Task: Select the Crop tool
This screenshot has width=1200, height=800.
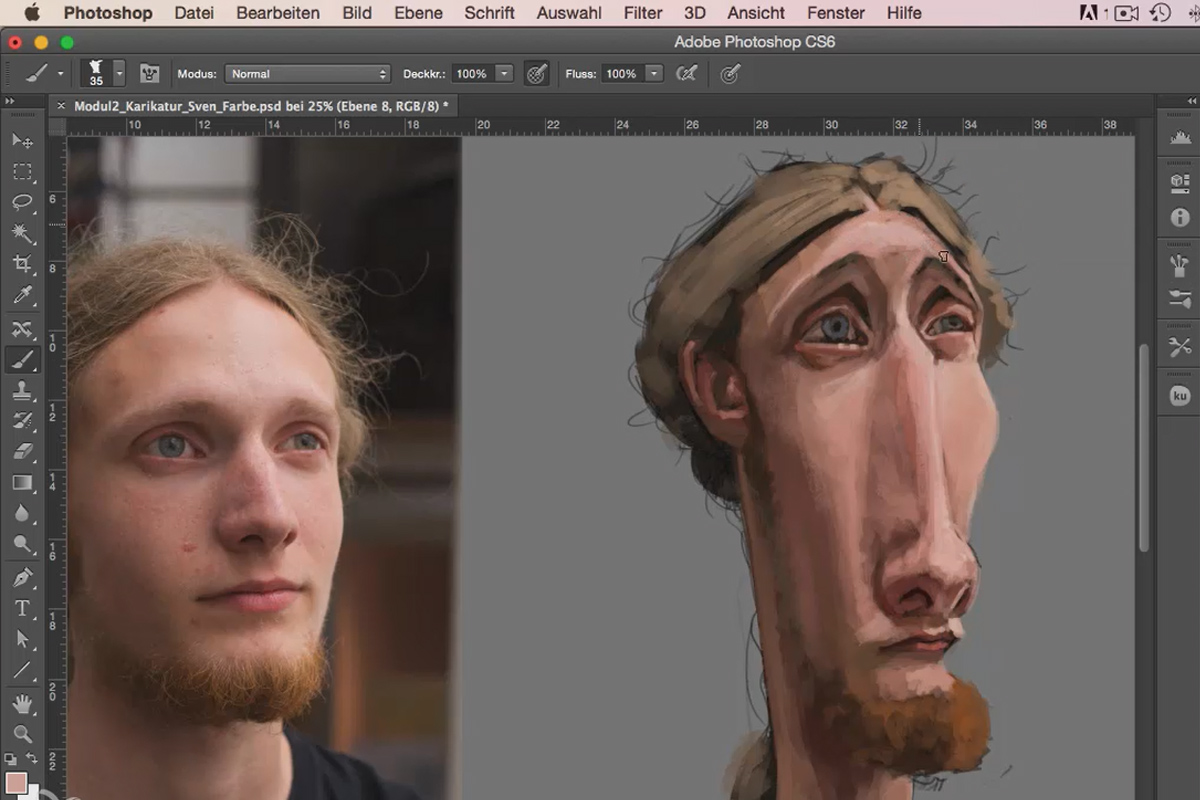Action: pyautogui.click(x=22, y=264)
